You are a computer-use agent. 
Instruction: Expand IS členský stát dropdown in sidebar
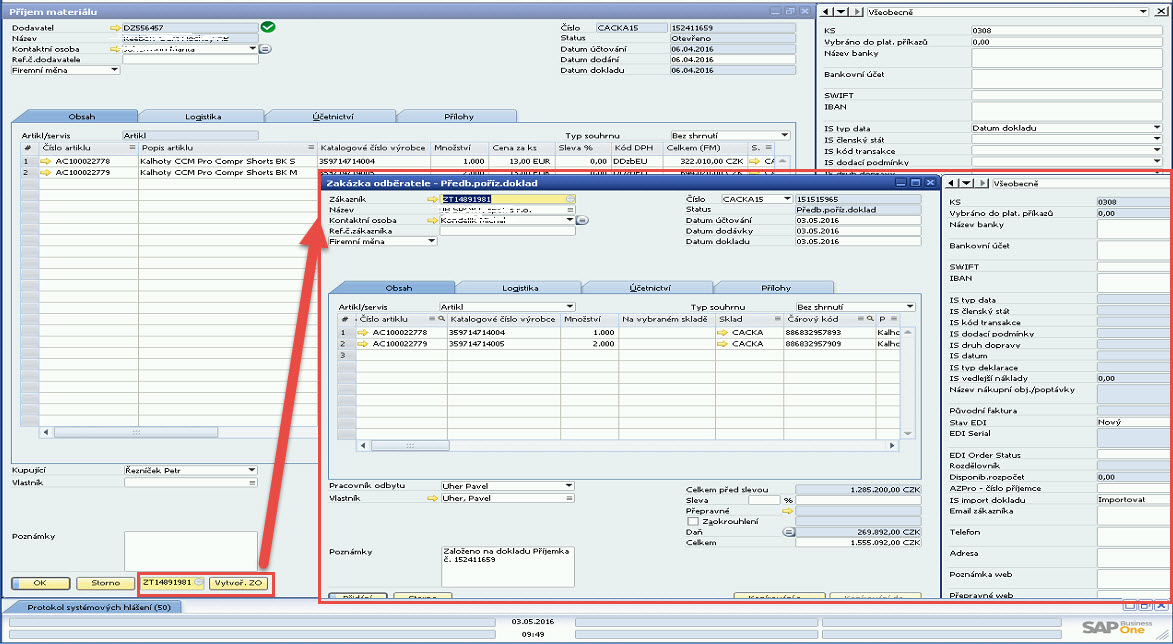1158,139
